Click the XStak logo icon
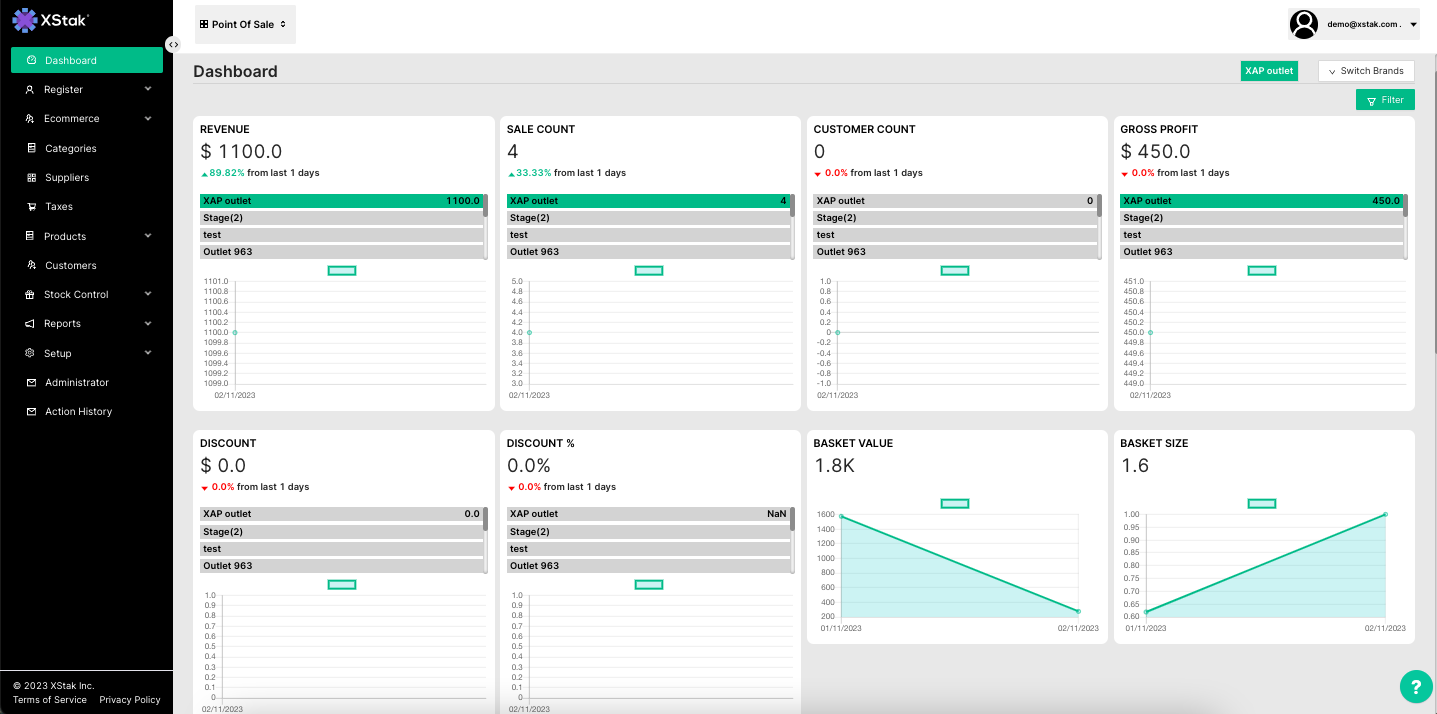Image resolution: width=1437 pixels, height=714 pixels. [x=25, y=19]
